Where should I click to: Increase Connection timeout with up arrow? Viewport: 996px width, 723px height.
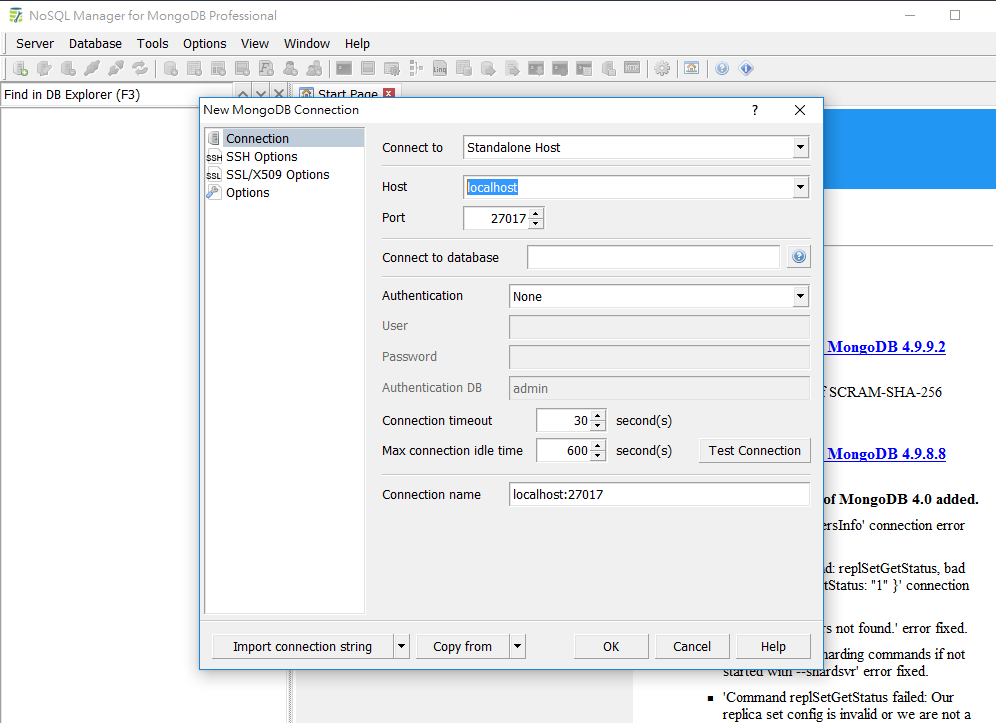598,416
